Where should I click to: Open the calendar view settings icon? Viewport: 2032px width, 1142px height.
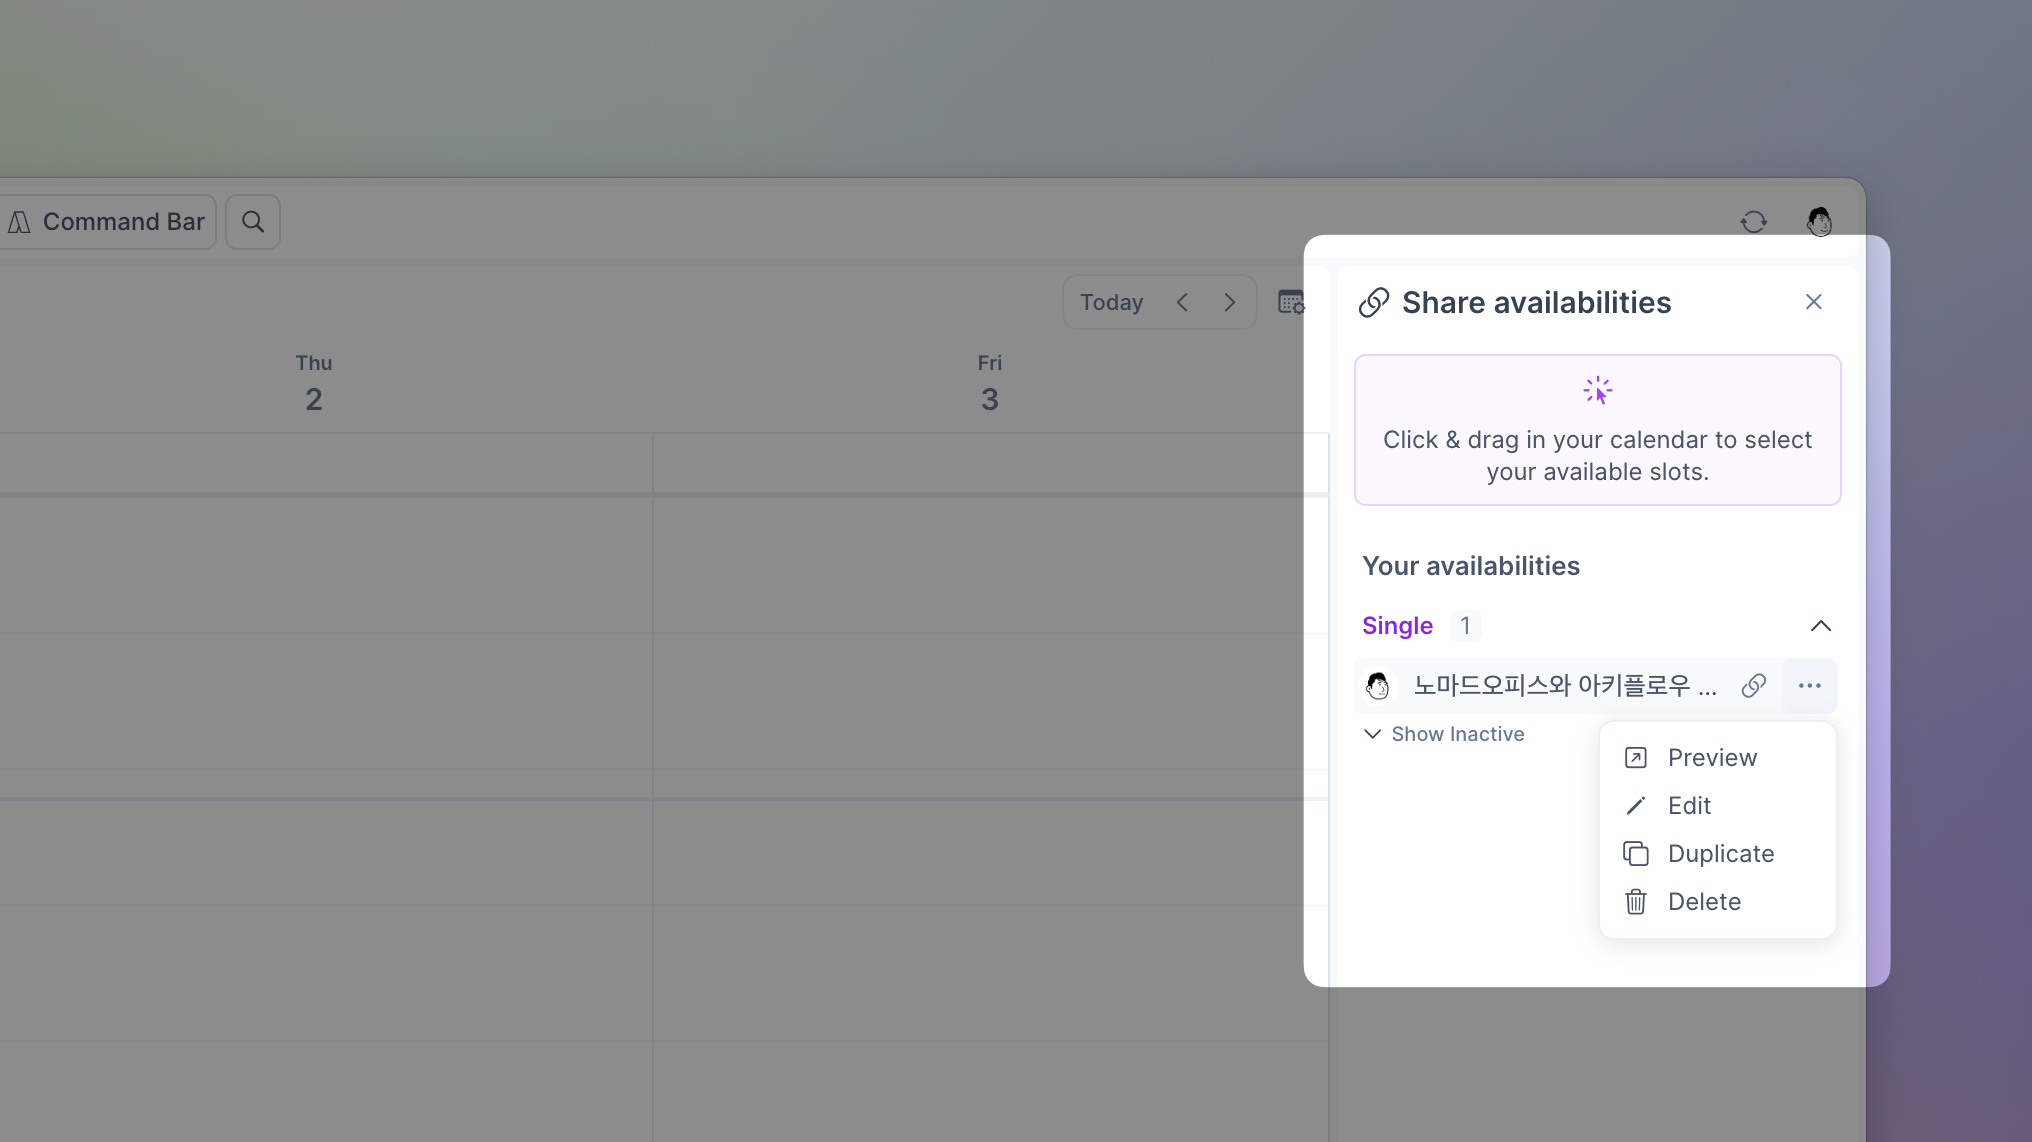coord(1291,302)
